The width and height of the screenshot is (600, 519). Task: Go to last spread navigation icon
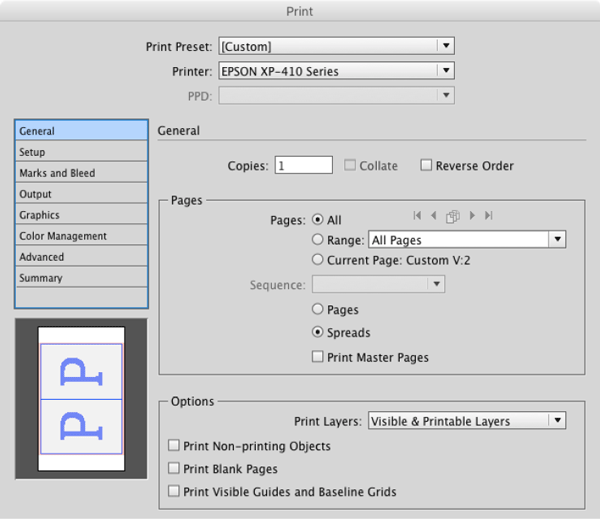pos(489,215)
